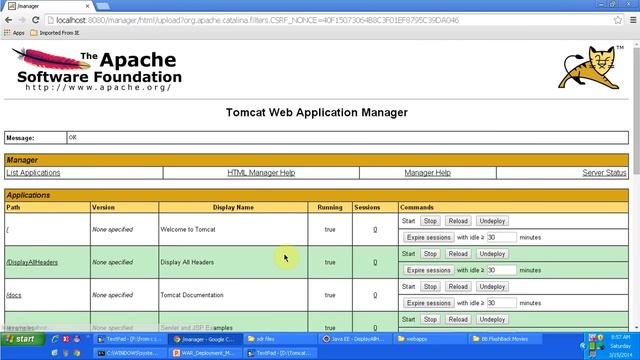The image size is (640, 360).
Task: Select the 'Display All Headers' display name text
Action: (187, 262)
